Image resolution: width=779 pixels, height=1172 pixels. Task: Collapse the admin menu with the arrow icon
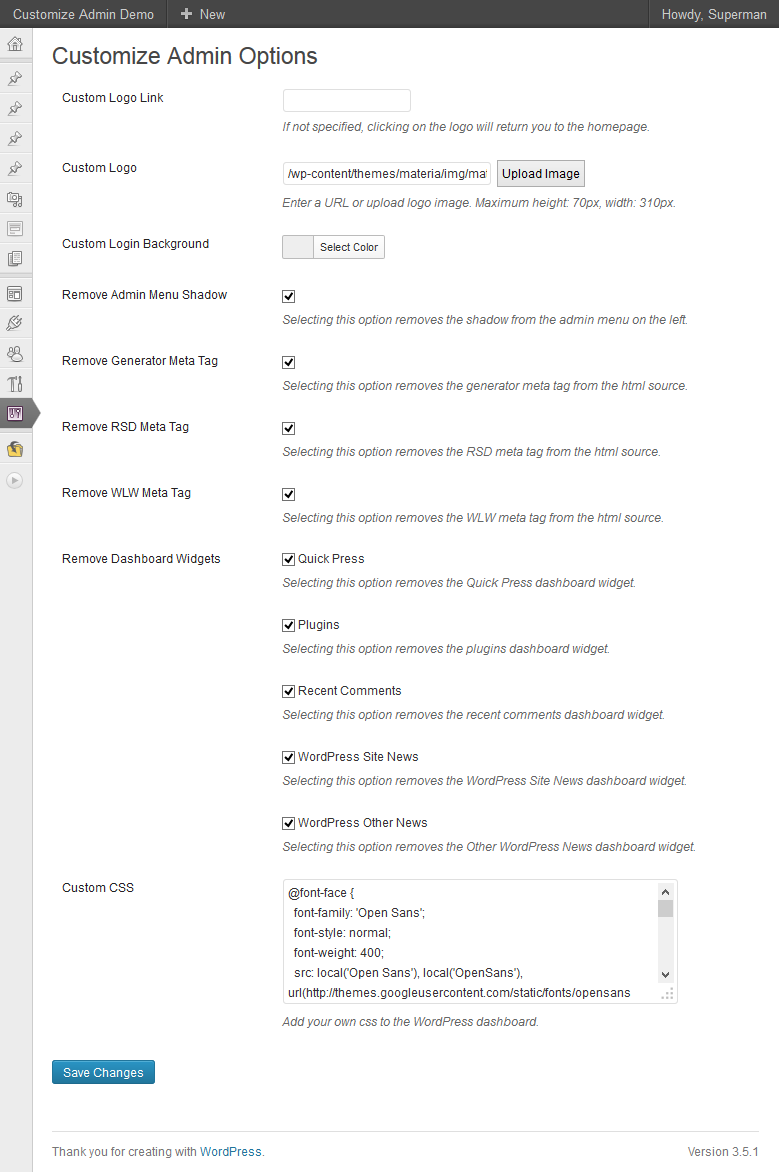[x=15, y=480]
